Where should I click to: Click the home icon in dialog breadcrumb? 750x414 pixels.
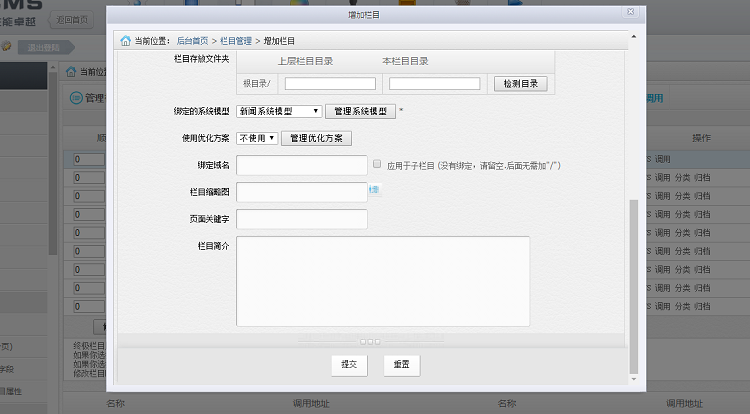[125, 41]
